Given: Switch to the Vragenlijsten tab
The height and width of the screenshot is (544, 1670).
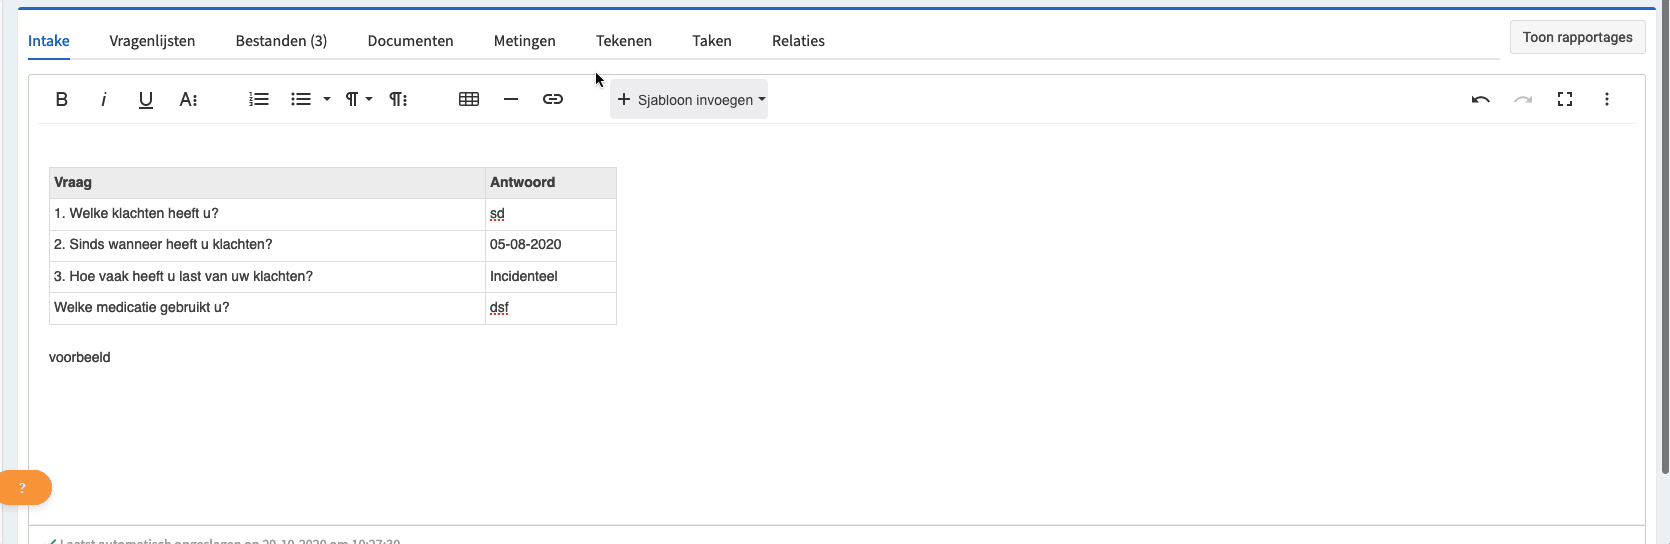Looking at the screenshot, I should coord(152,41).
